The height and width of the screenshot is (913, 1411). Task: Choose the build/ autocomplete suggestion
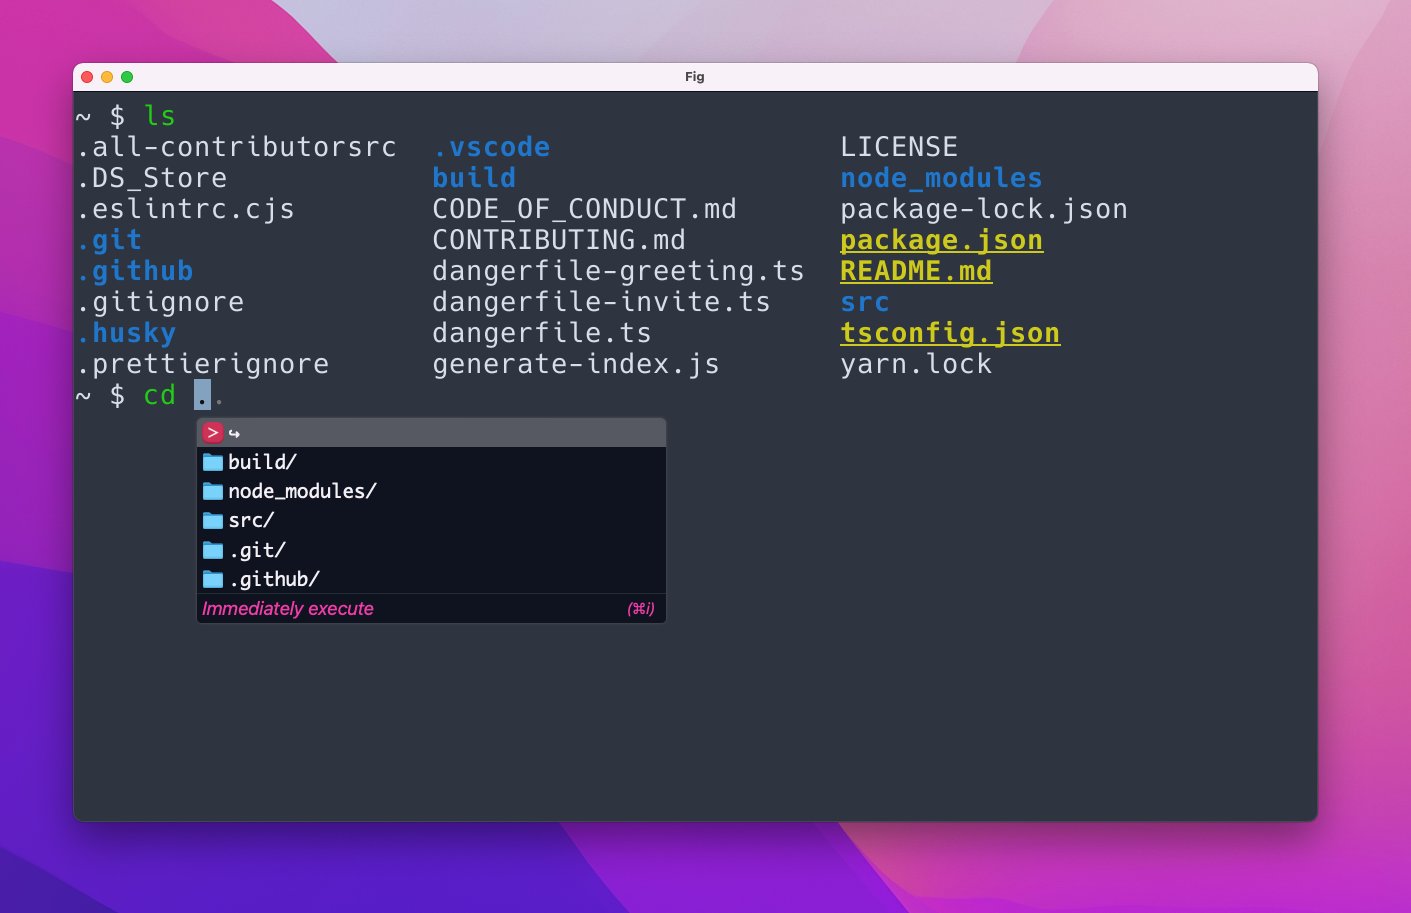point(262,462)
